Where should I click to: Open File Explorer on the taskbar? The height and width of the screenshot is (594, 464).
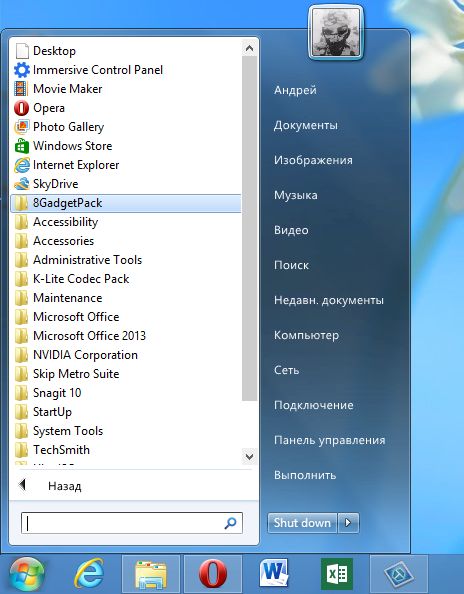tap(151, 575)
